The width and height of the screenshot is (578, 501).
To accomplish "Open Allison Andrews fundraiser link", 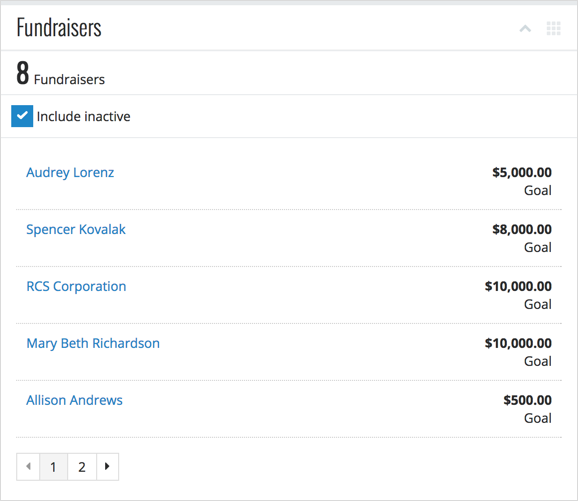I will coord(74,400).
